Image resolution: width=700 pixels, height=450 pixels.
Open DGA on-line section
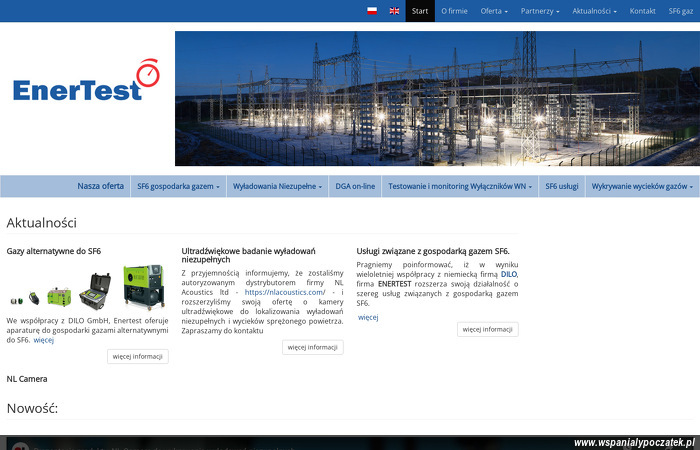(355, 186)
